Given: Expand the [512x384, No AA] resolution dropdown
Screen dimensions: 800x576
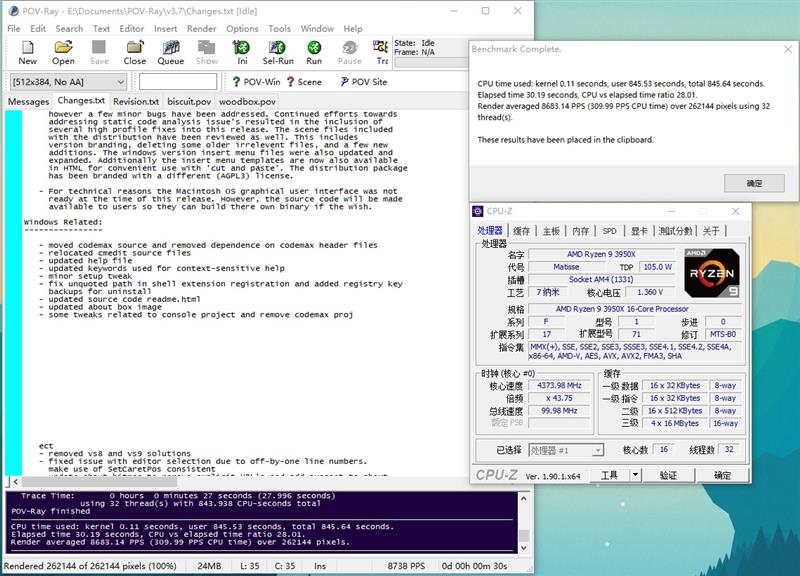Looking at the screenshot, I should click(120, 82).
